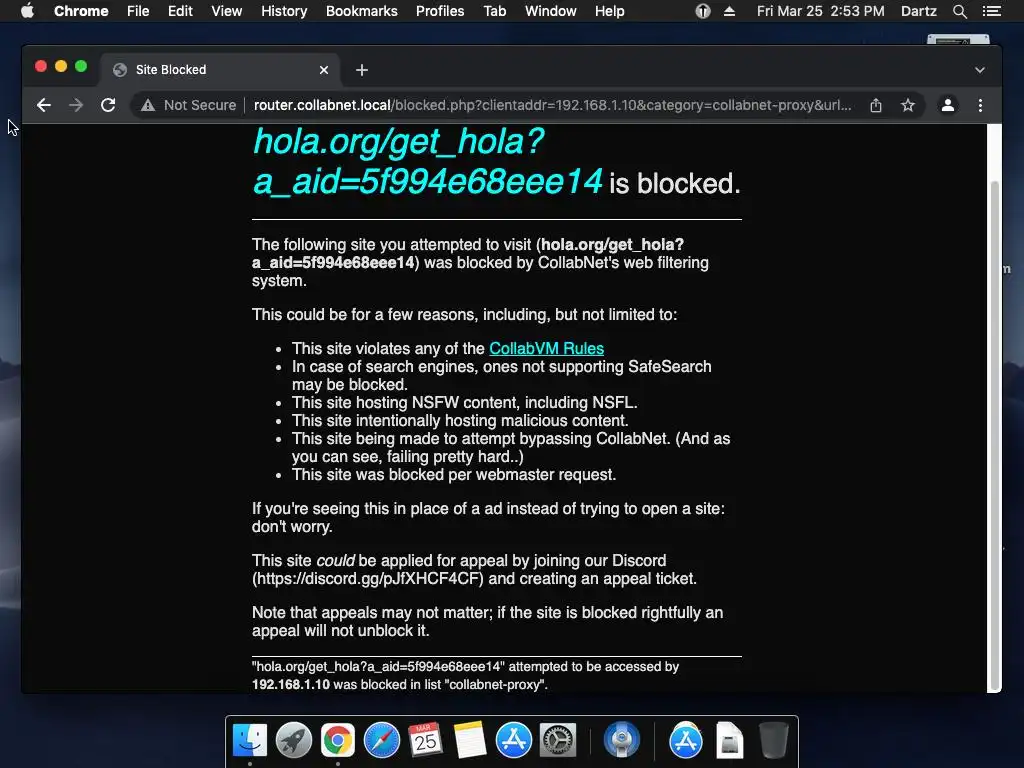This screenshot has height=768, width=1024.
Task: Click the forward navigation arrow
Action: (x=76, y=105)
